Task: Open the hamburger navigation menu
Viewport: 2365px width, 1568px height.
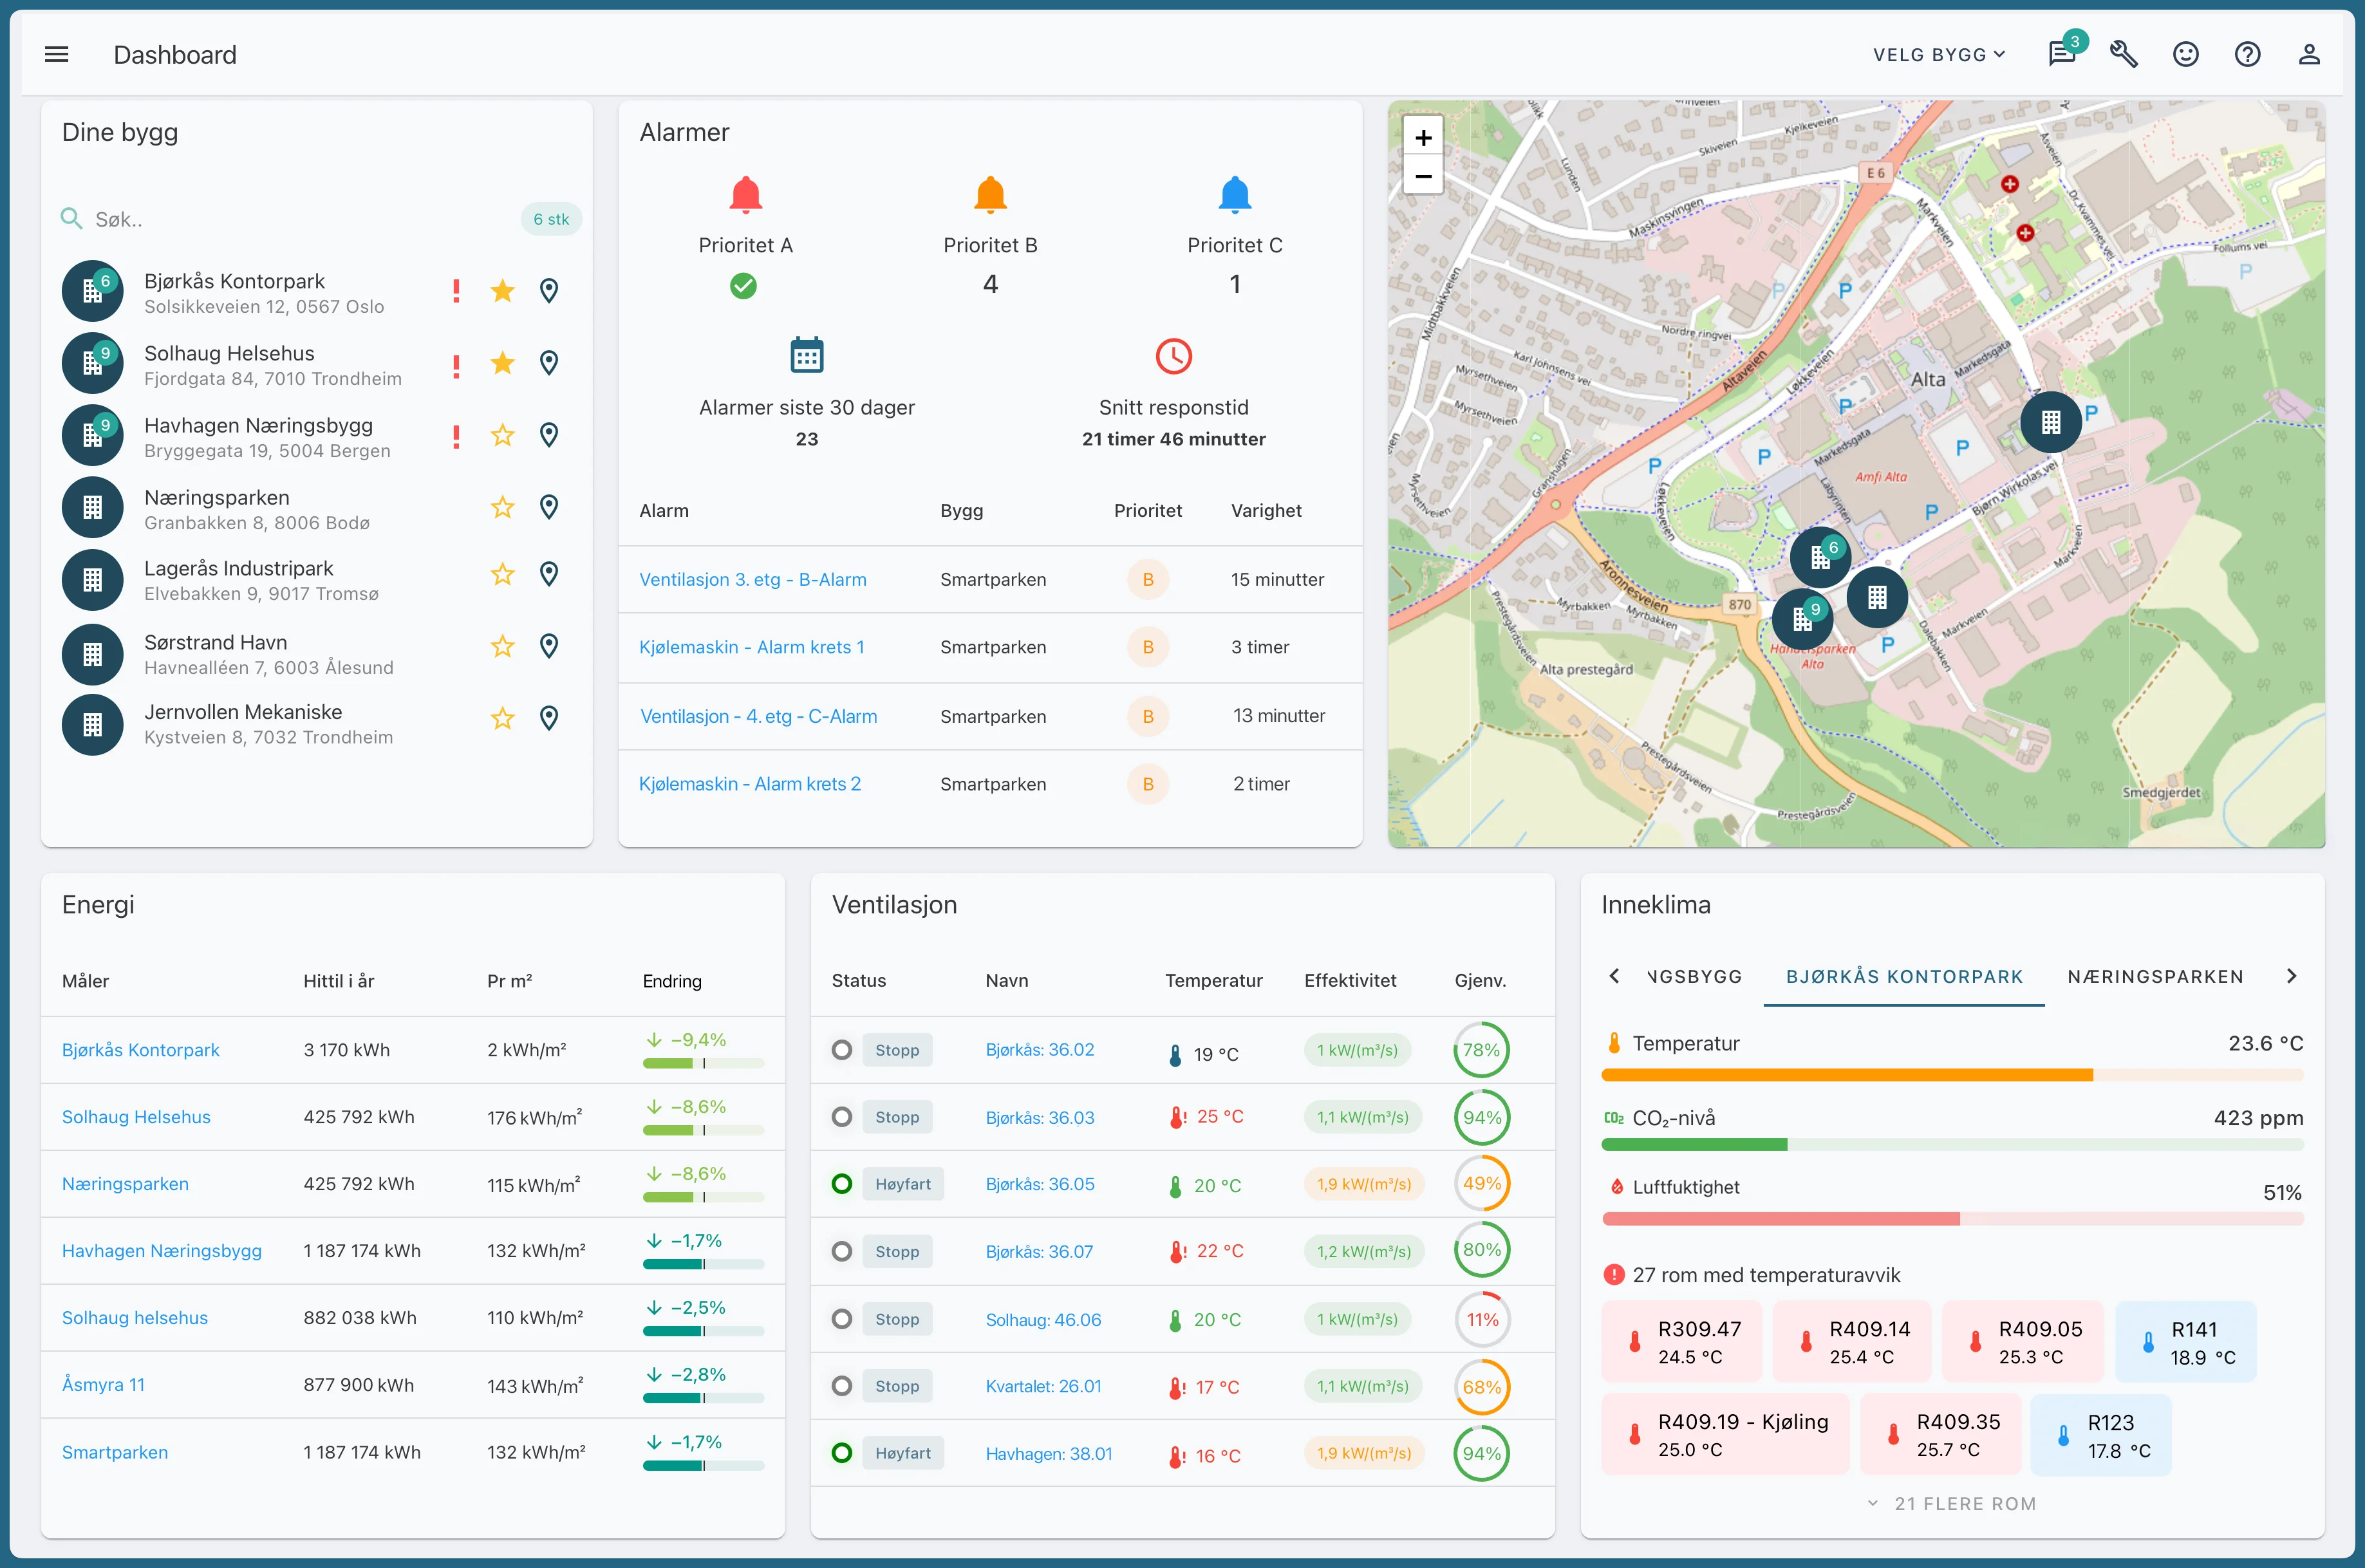Action: point(57,54)
